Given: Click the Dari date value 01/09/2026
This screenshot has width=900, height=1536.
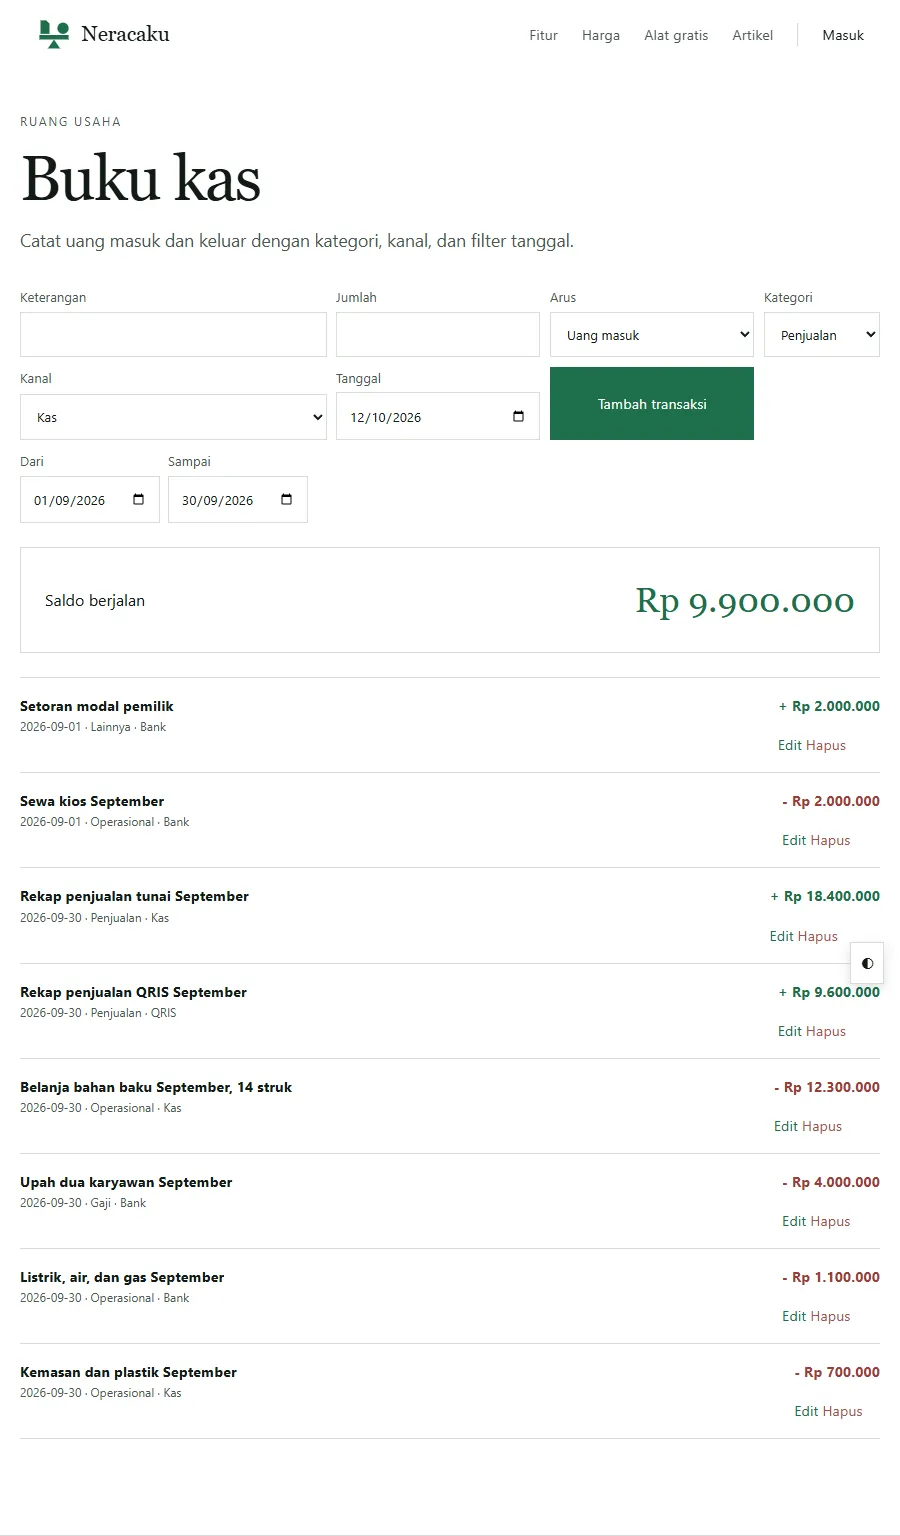Looking at the screenshot, I should tap(69, 501).
